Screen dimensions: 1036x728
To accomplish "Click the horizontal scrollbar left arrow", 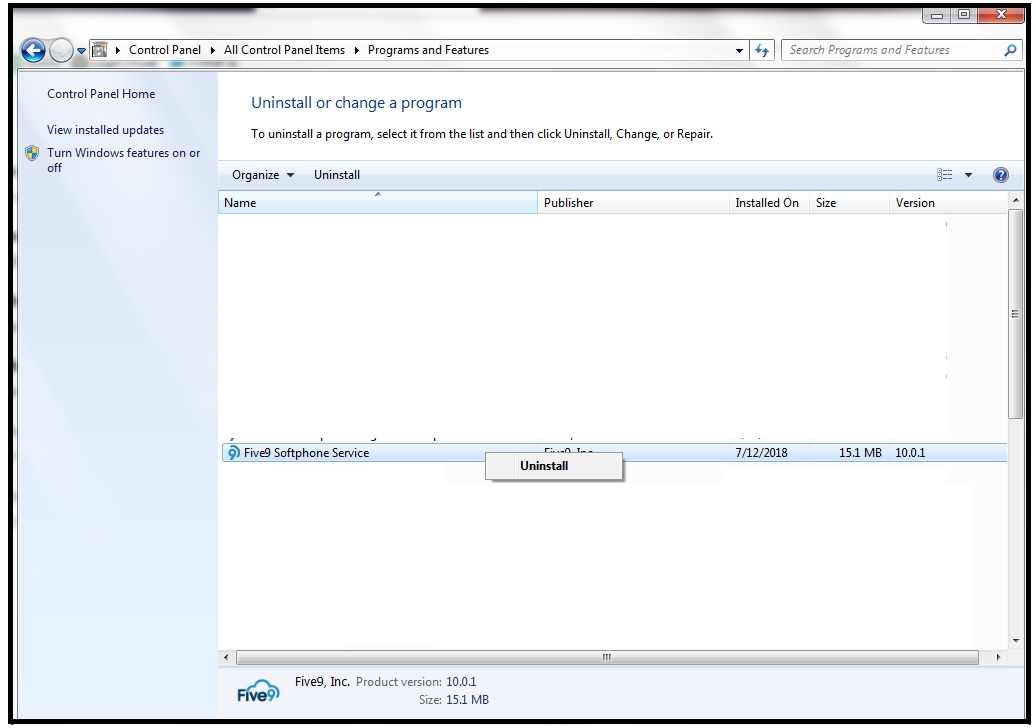I will tap(226, 657).
